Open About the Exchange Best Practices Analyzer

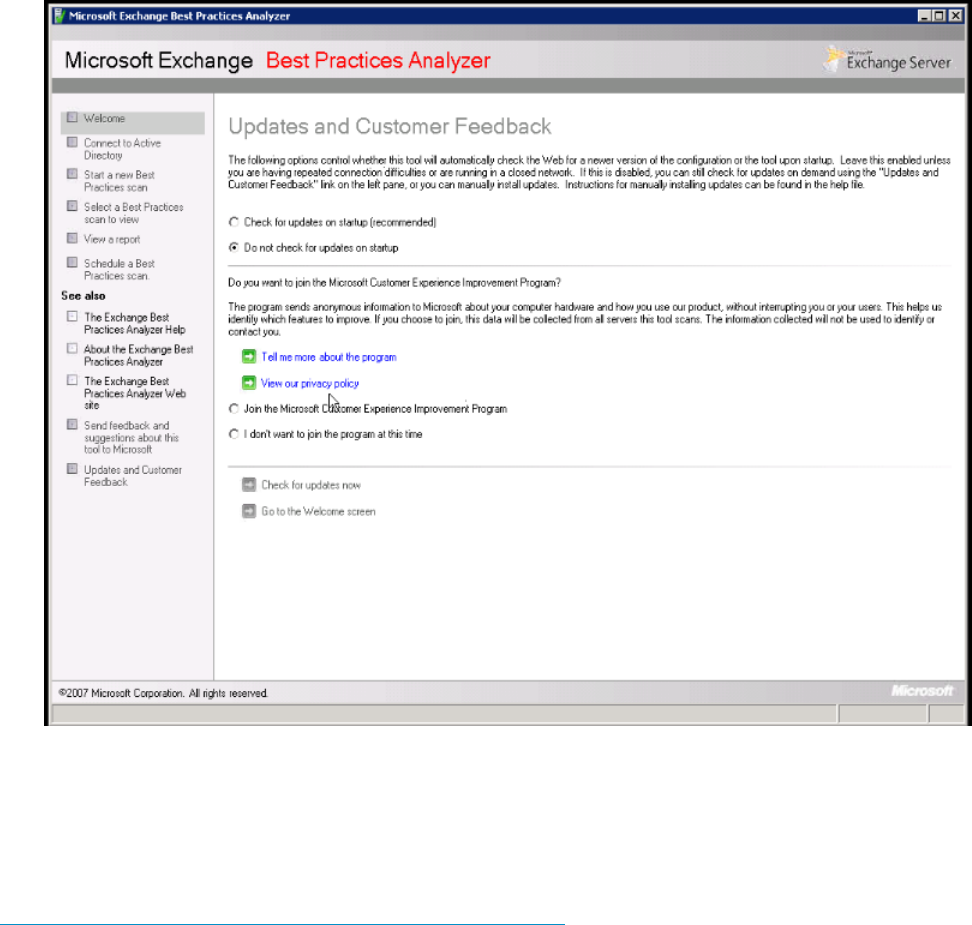(138, 355)
